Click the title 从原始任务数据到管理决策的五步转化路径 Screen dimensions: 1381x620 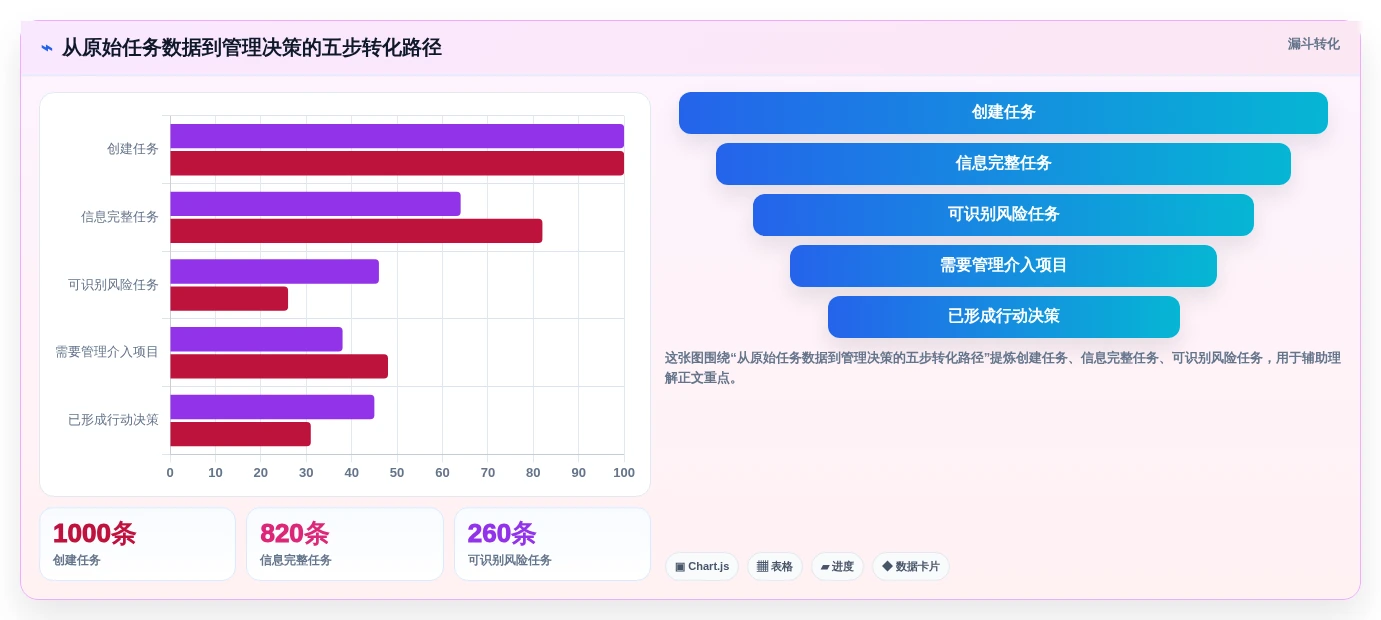click(251, 48)
